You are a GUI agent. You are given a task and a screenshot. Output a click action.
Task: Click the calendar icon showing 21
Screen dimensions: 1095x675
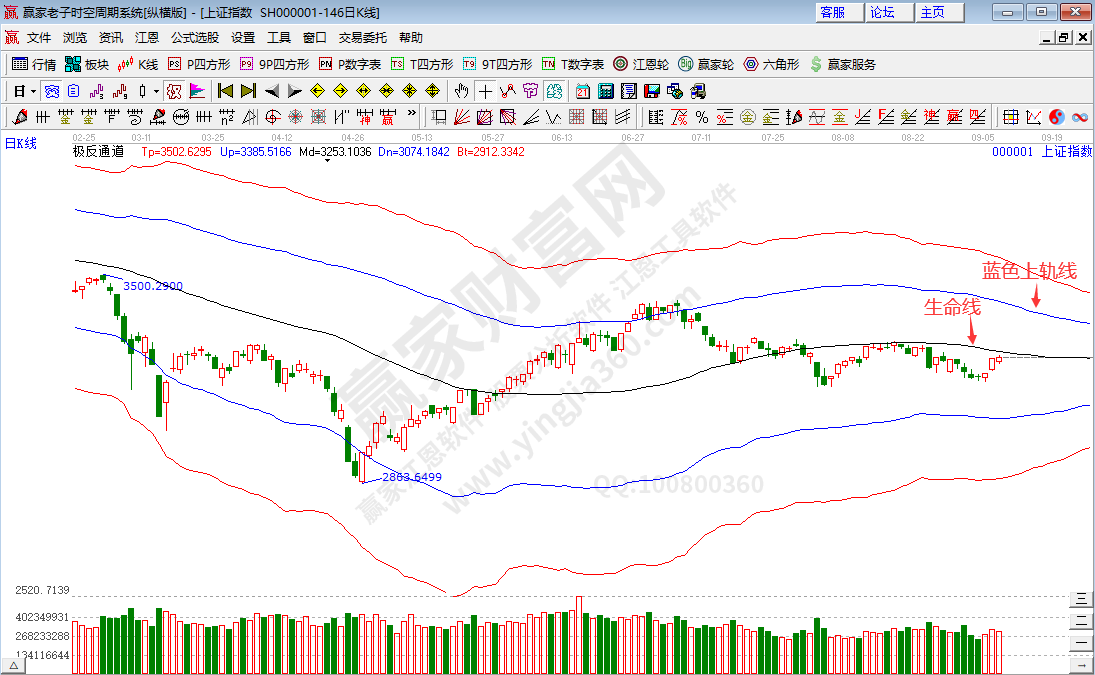coord(582,91)
